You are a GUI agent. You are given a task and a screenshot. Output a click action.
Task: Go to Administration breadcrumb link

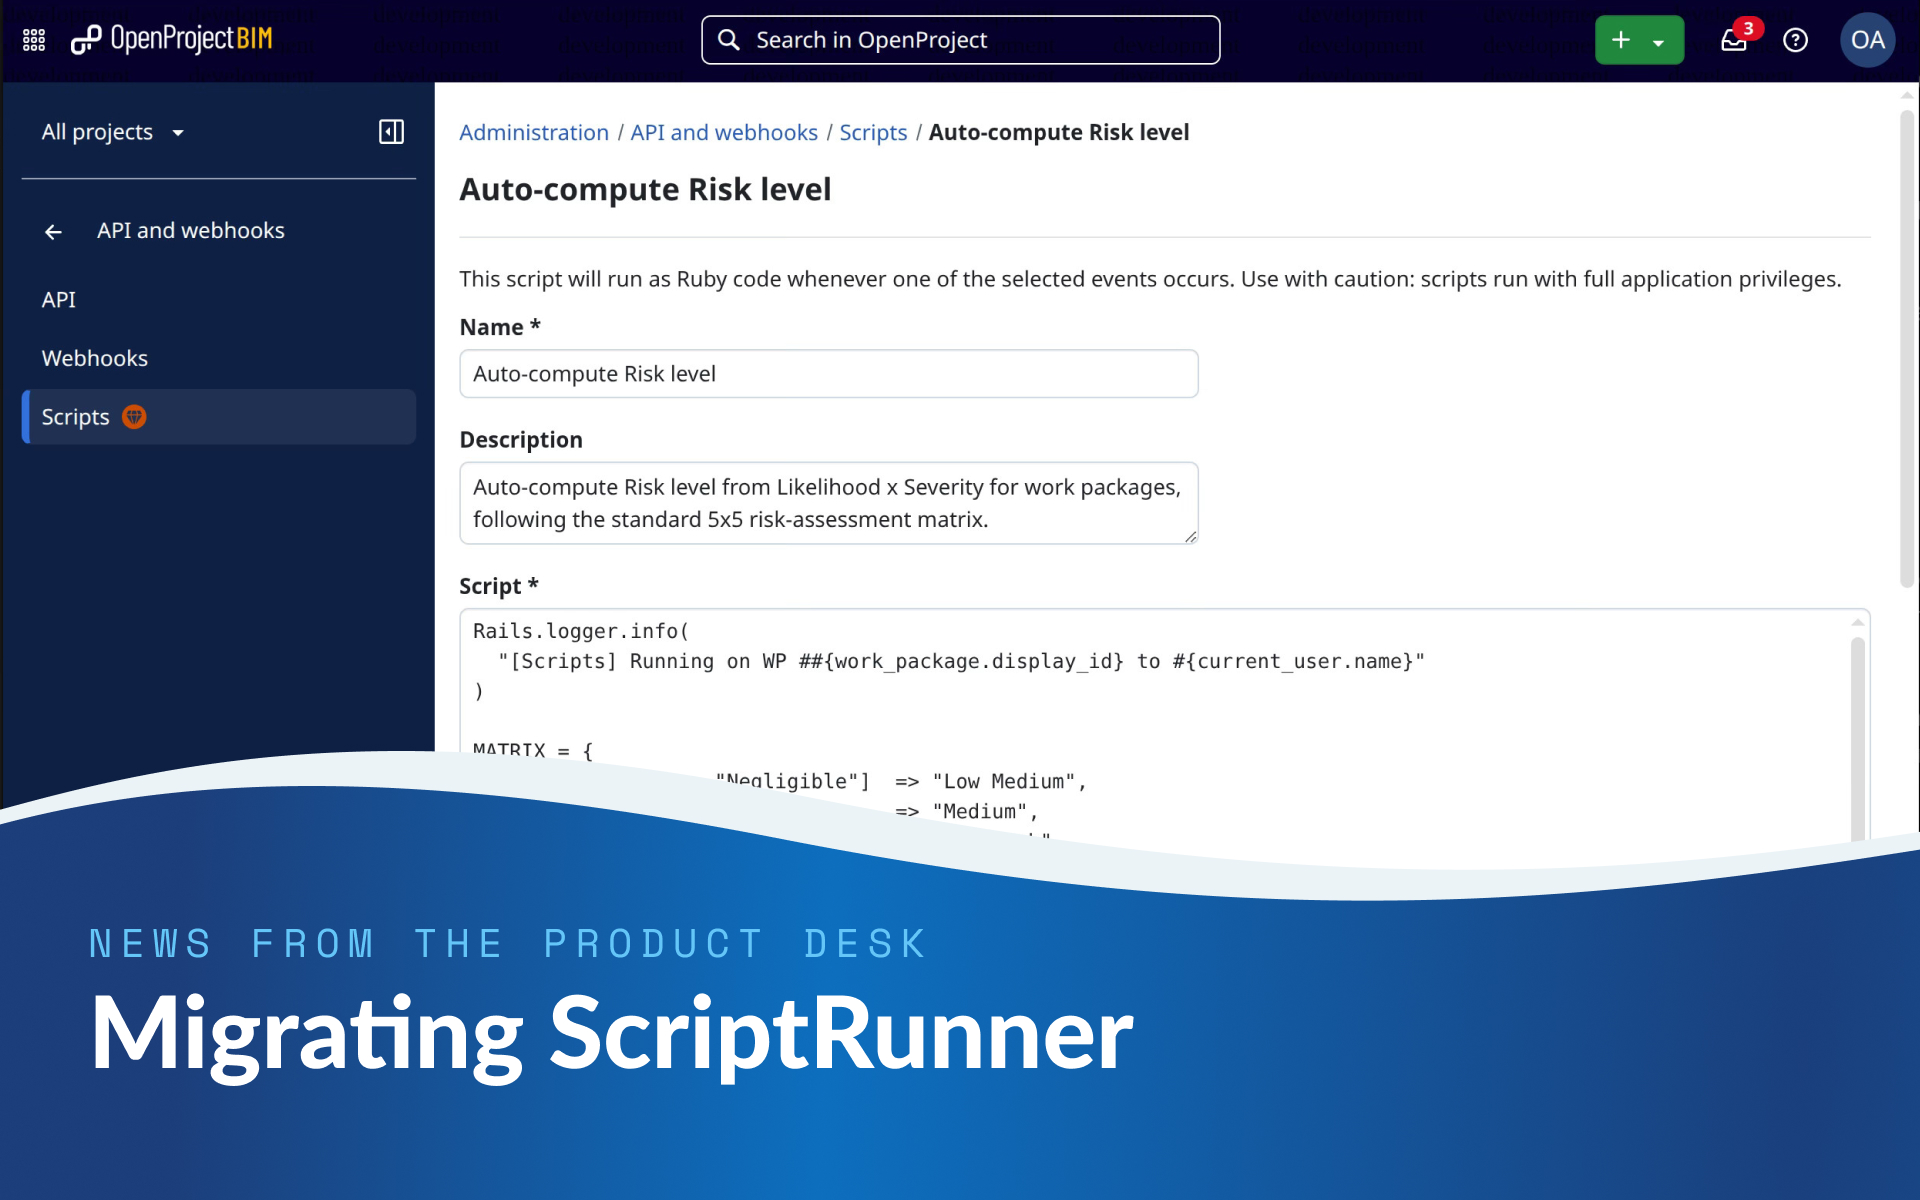(534, 132)
